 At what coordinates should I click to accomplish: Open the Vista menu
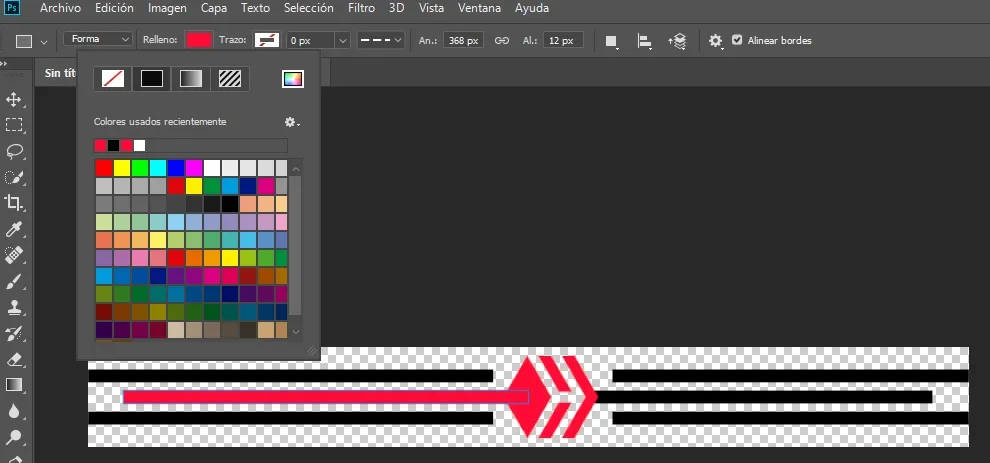pos(431,8)
